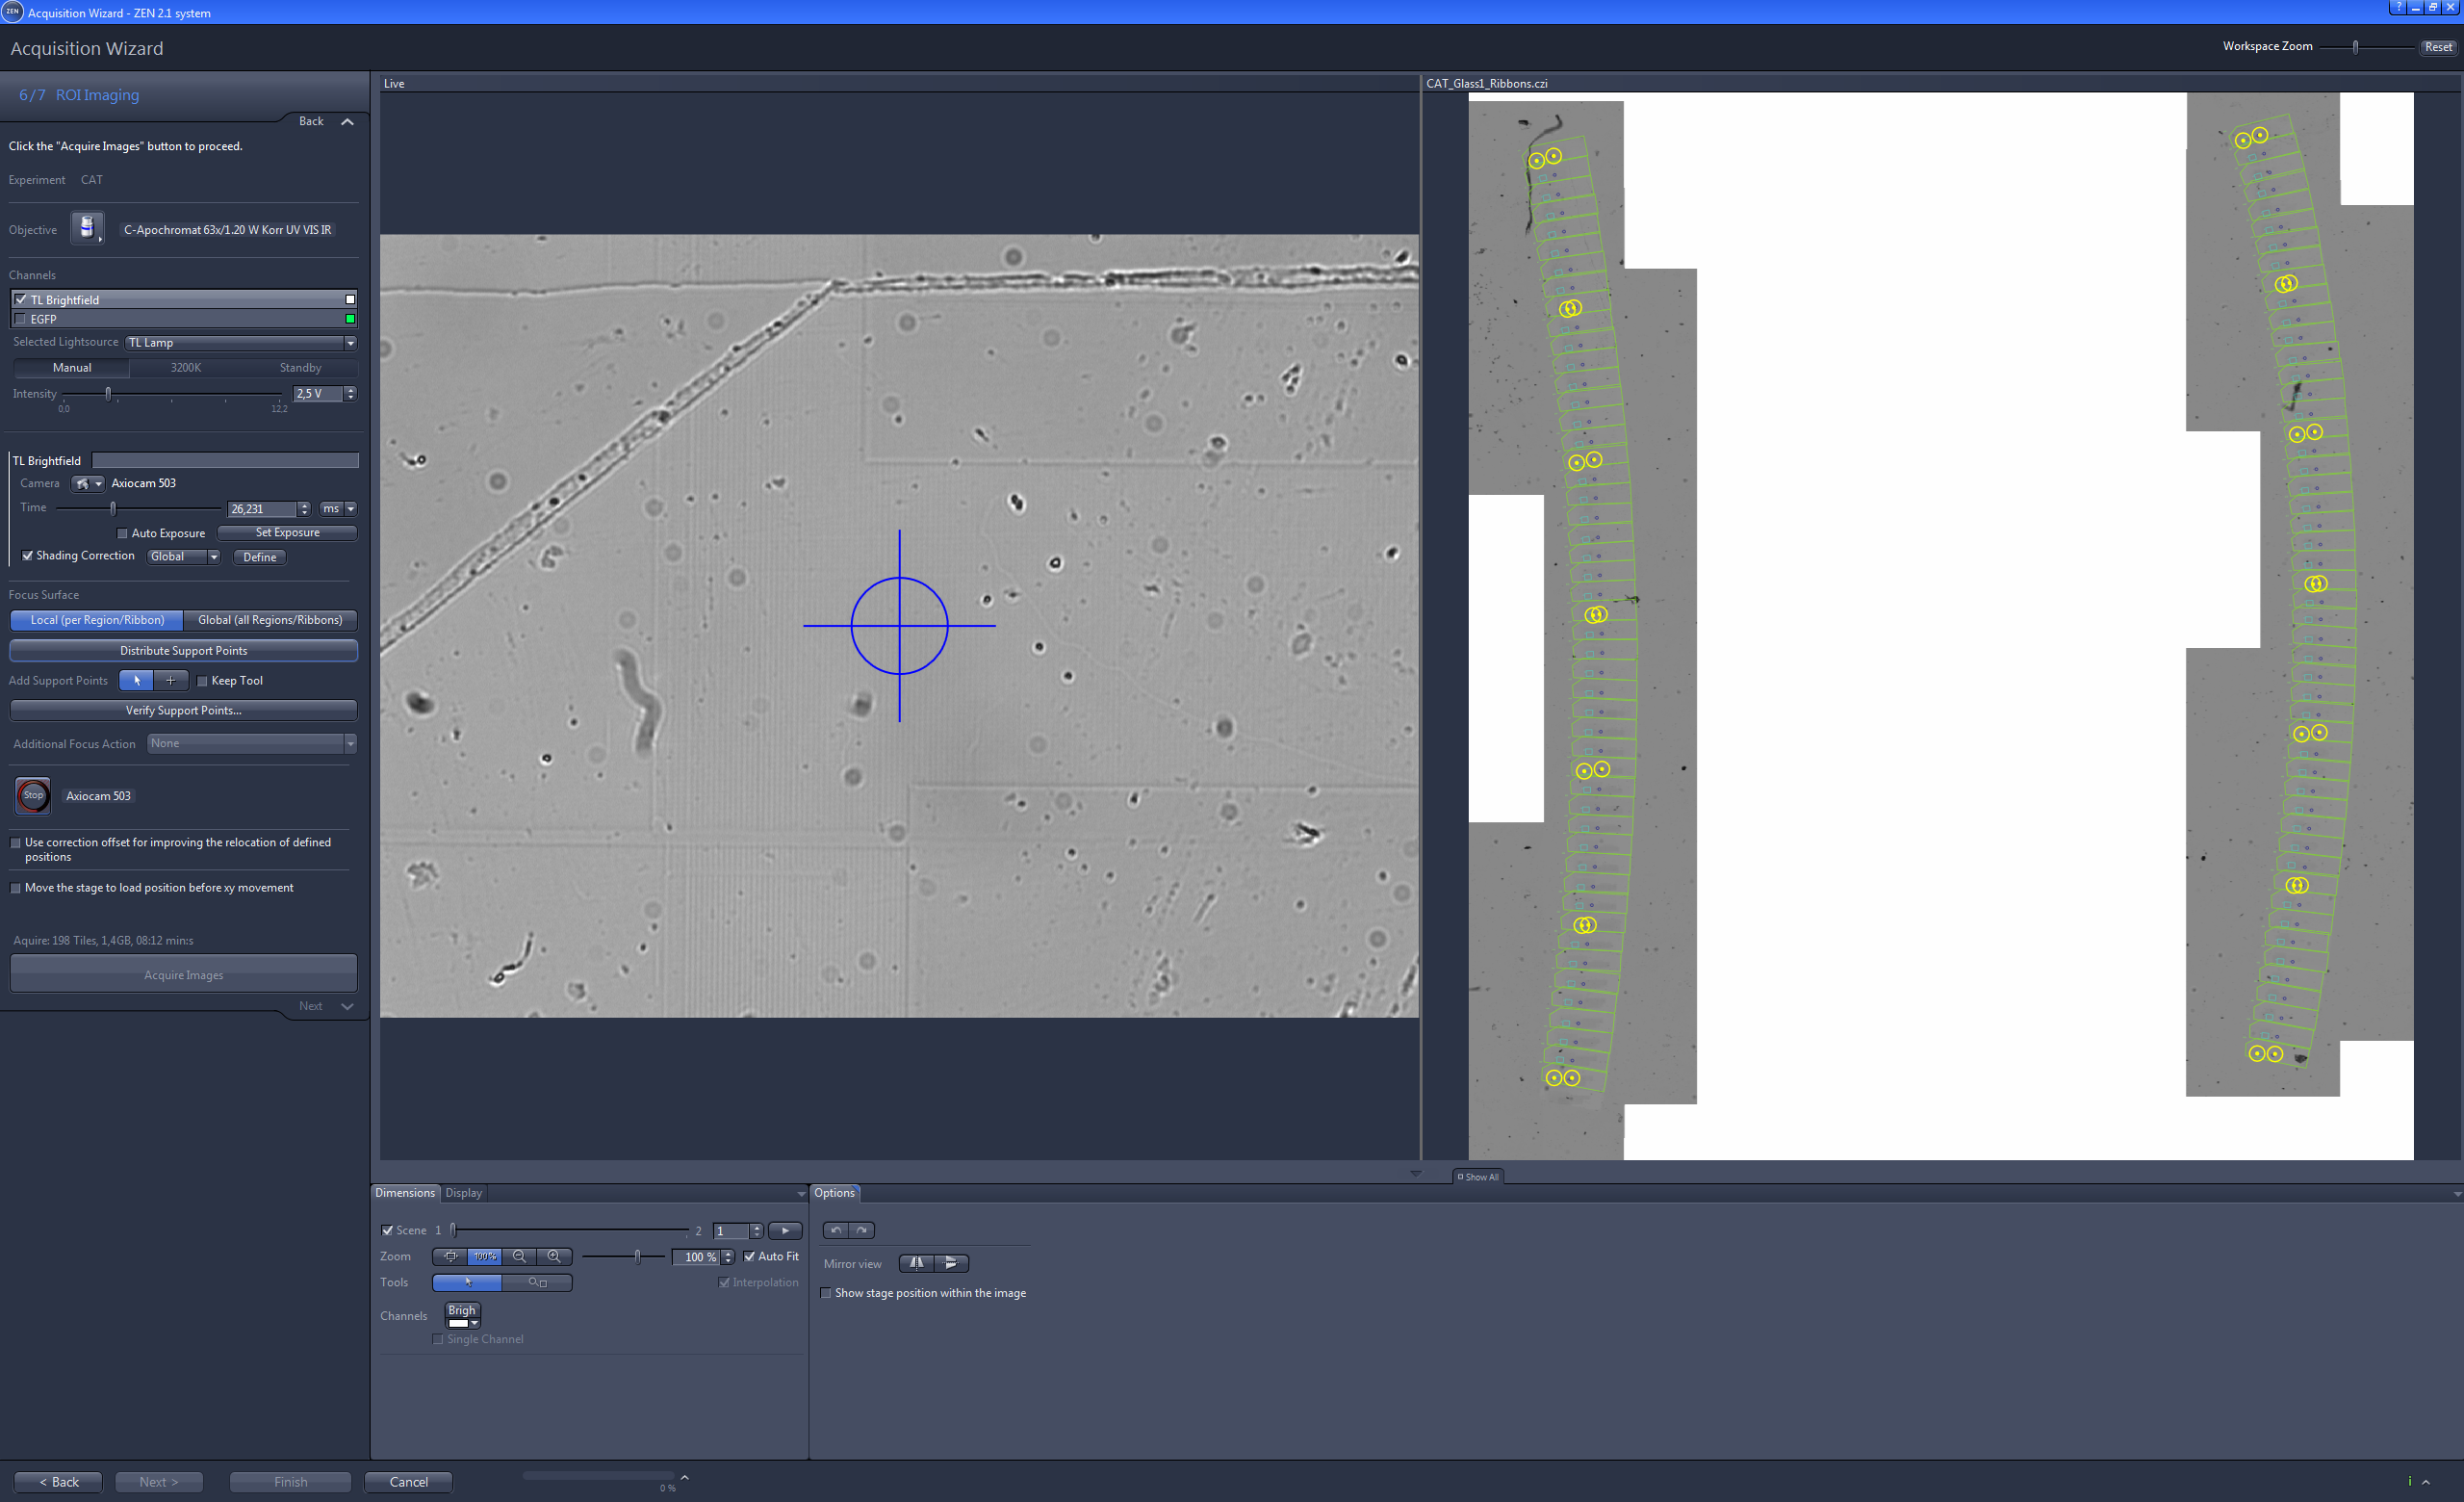Check the Keep Tool checkbox
2464x1502 pixels.
pos(203,680)
